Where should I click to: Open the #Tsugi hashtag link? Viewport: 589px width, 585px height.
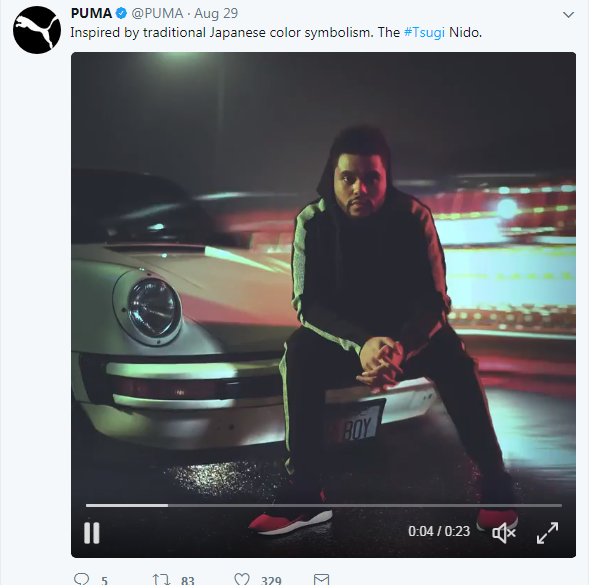pyautogui.click(x=424, y=33)
